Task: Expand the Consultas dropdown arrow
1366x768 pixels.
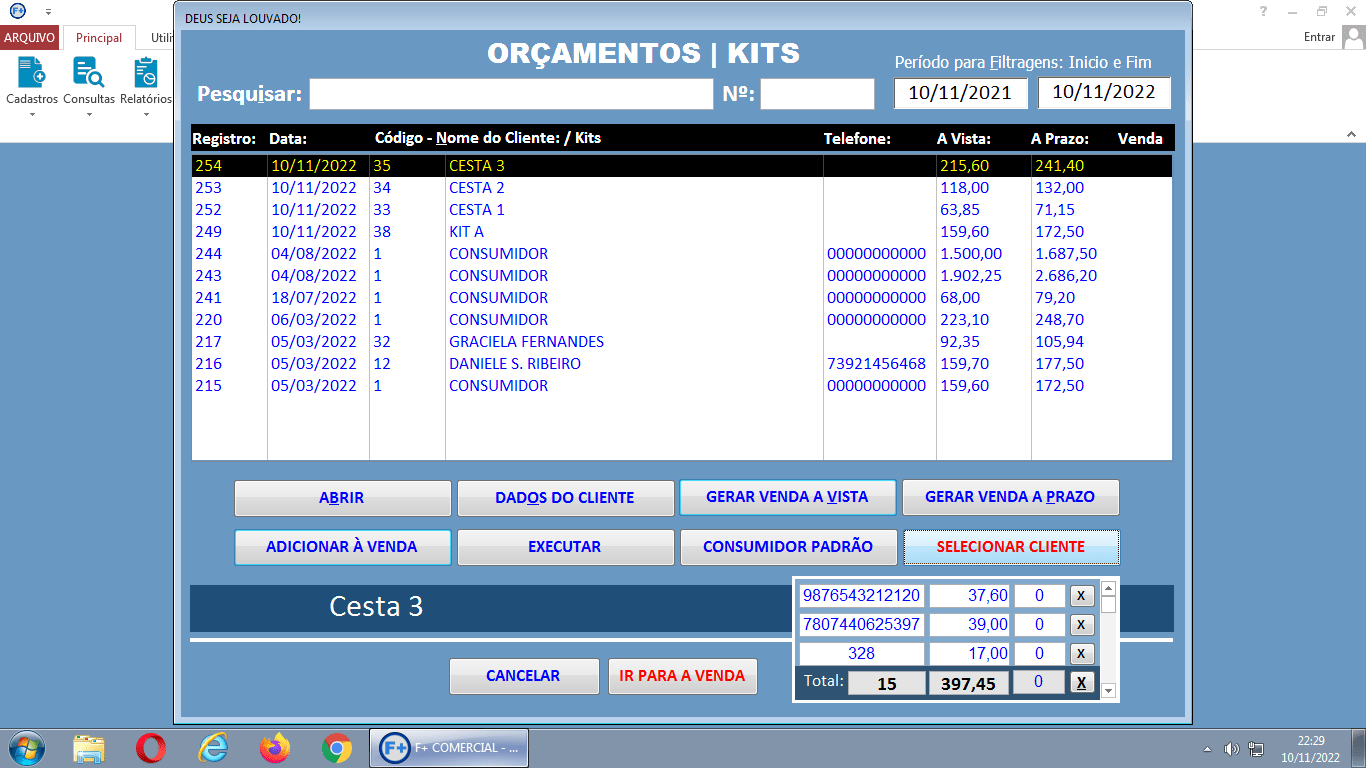Action: pos(89,114)
